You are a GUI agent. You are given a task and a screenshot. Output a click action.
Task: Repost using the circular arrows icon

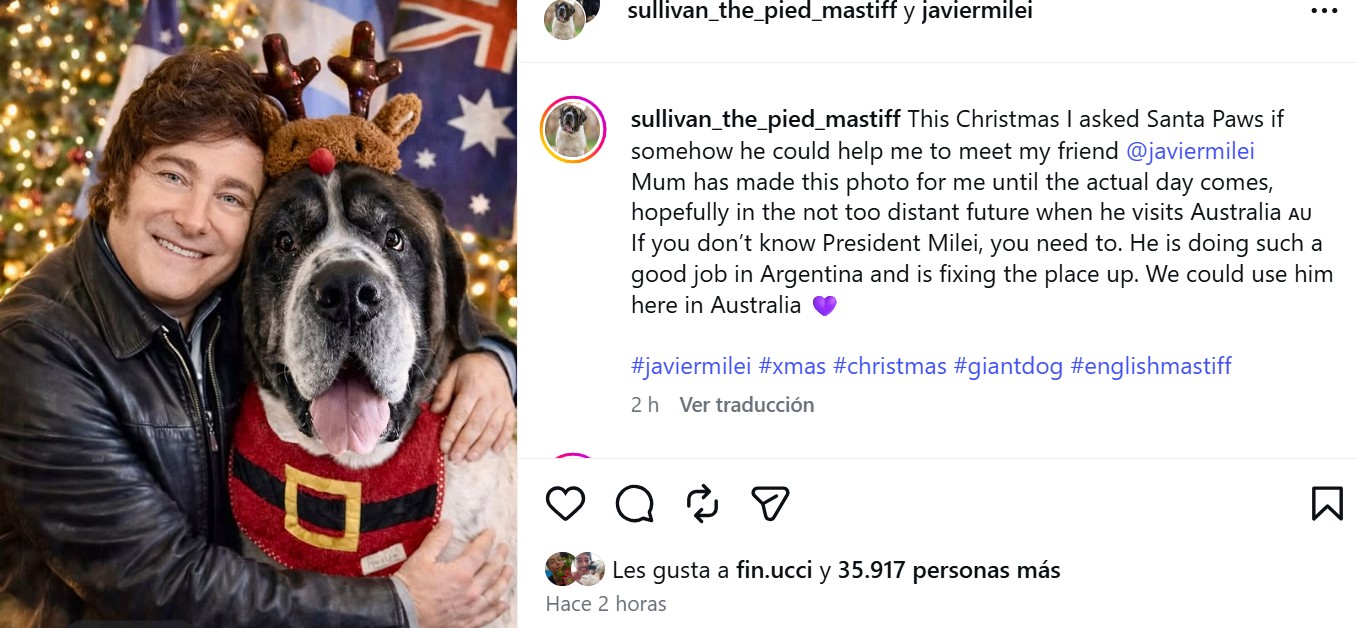(x=703, y=503)
